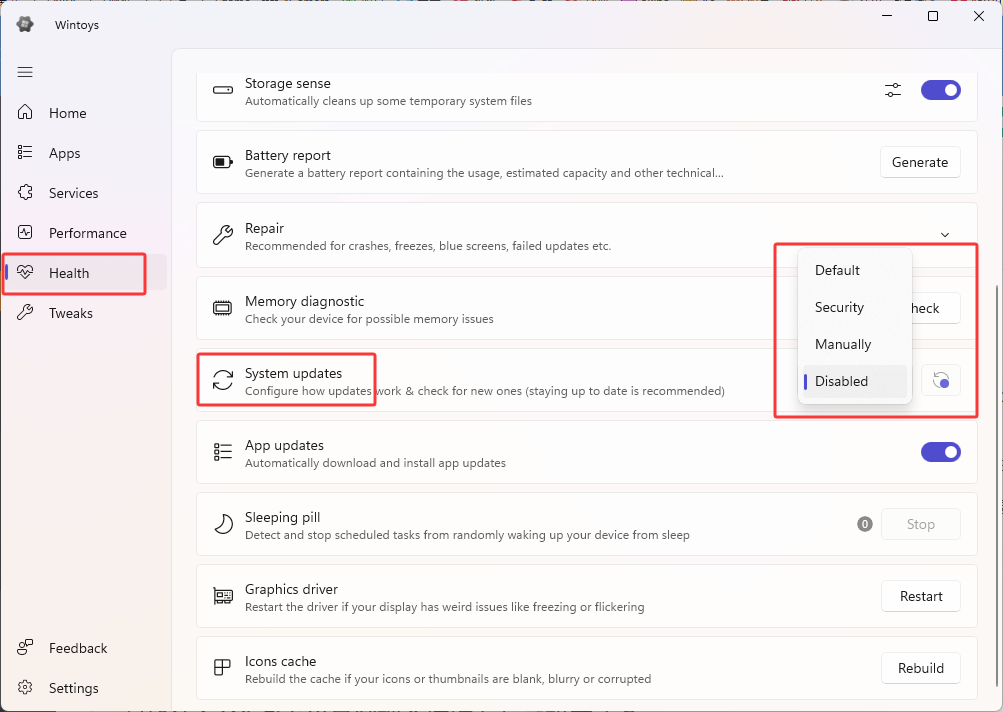Select Security from the update options

839,307
